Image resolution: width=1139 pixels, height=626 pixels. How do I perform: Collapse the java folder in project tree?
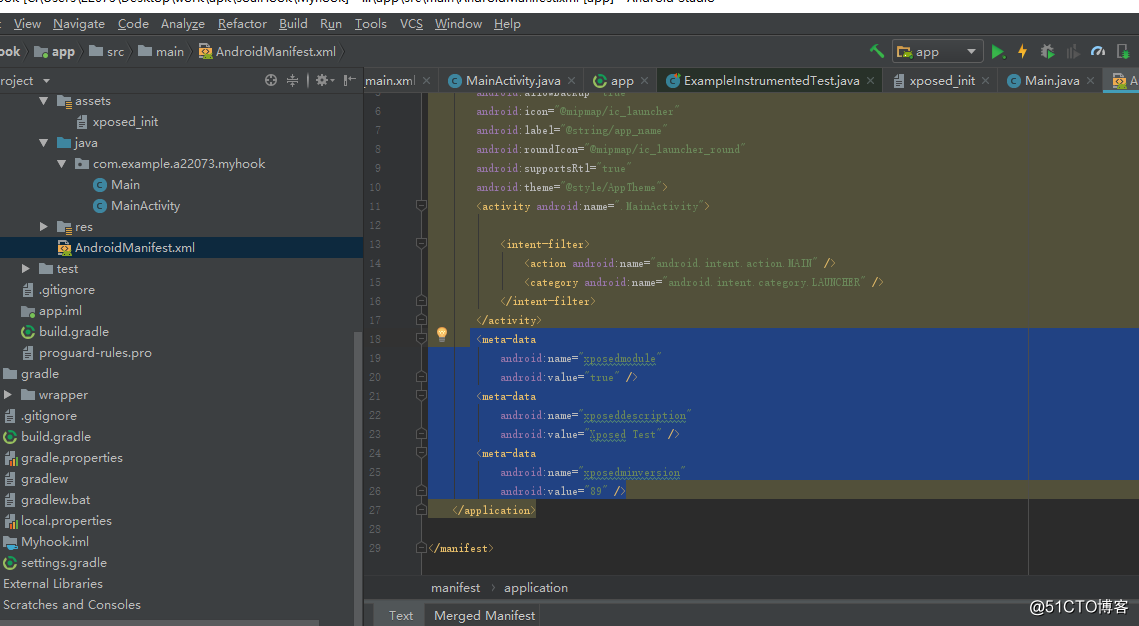point(44,143)
